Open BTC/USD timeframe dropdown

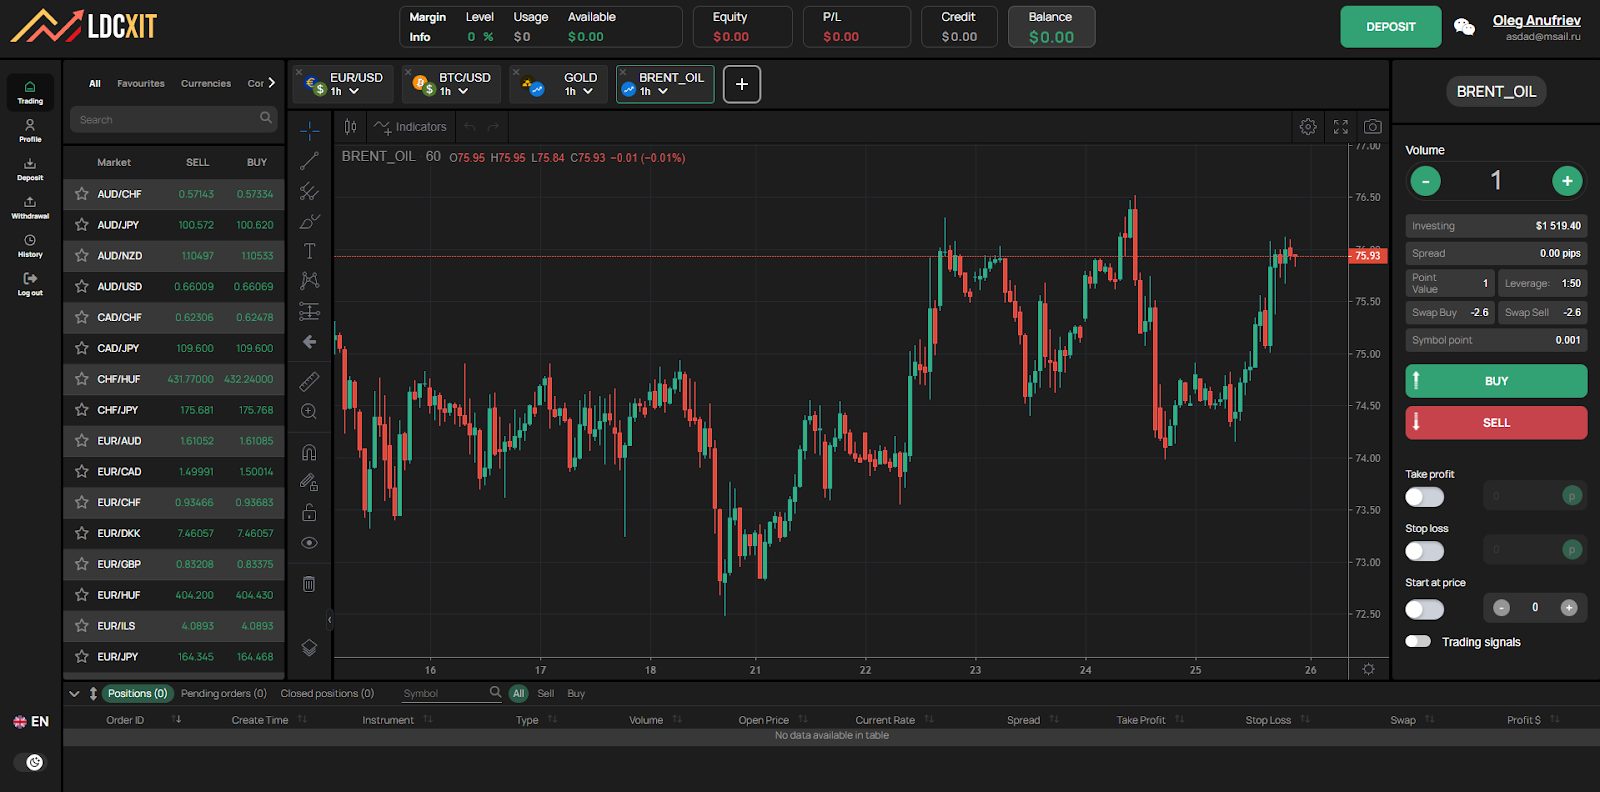[x=454, y=91]
